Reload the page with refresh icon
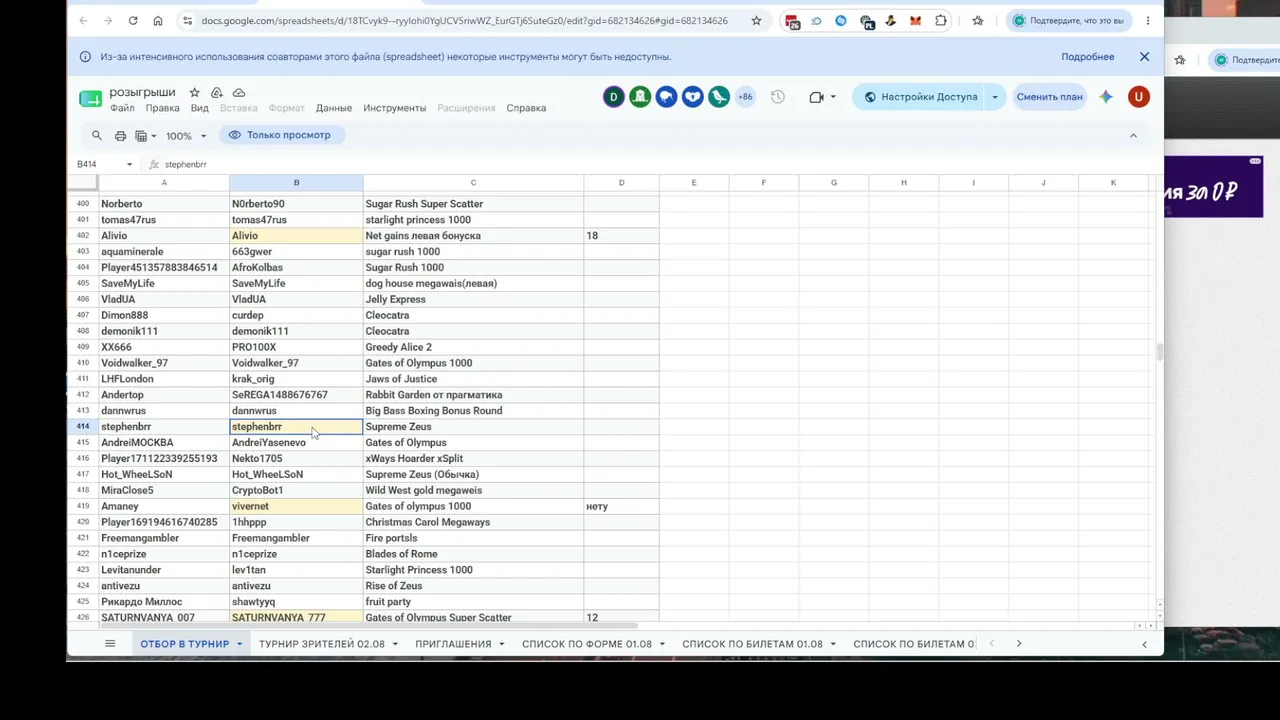1280x720 pixels. [x=133, y=20]
